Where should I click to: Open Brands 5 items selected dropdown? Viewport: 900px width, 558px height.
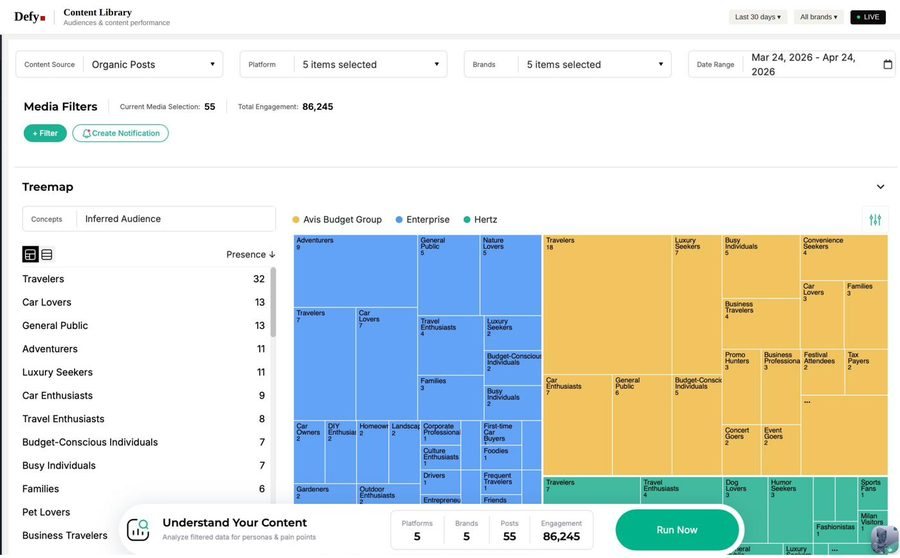tap(567, 64)
